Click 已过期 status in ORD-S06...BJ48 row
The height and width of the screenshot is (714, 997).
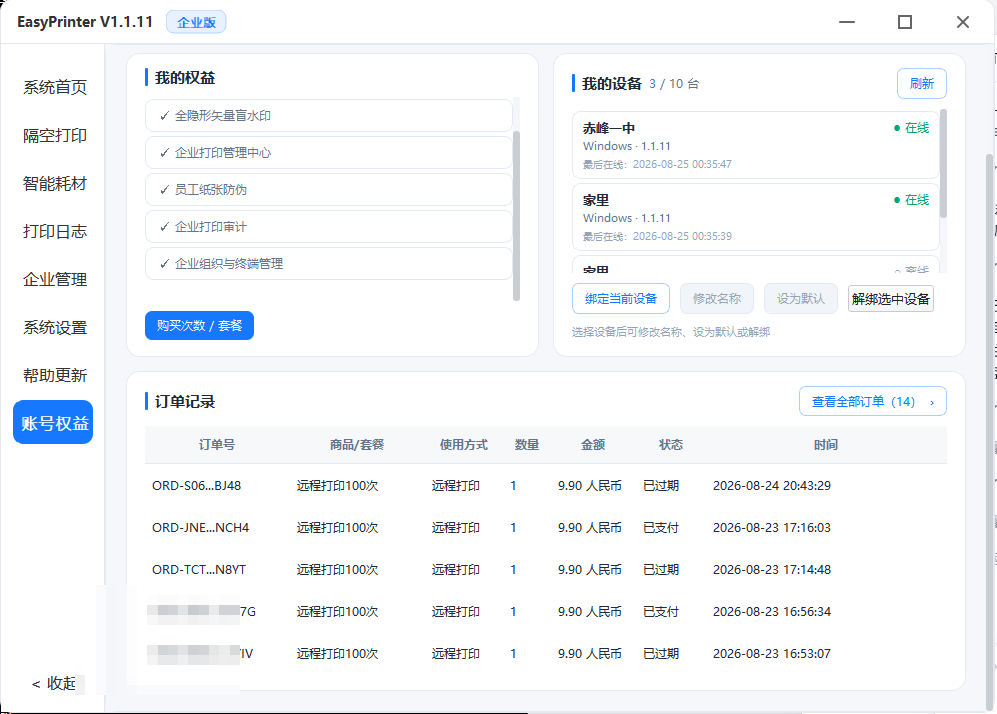pyautogui.click(x=661, y=486)
